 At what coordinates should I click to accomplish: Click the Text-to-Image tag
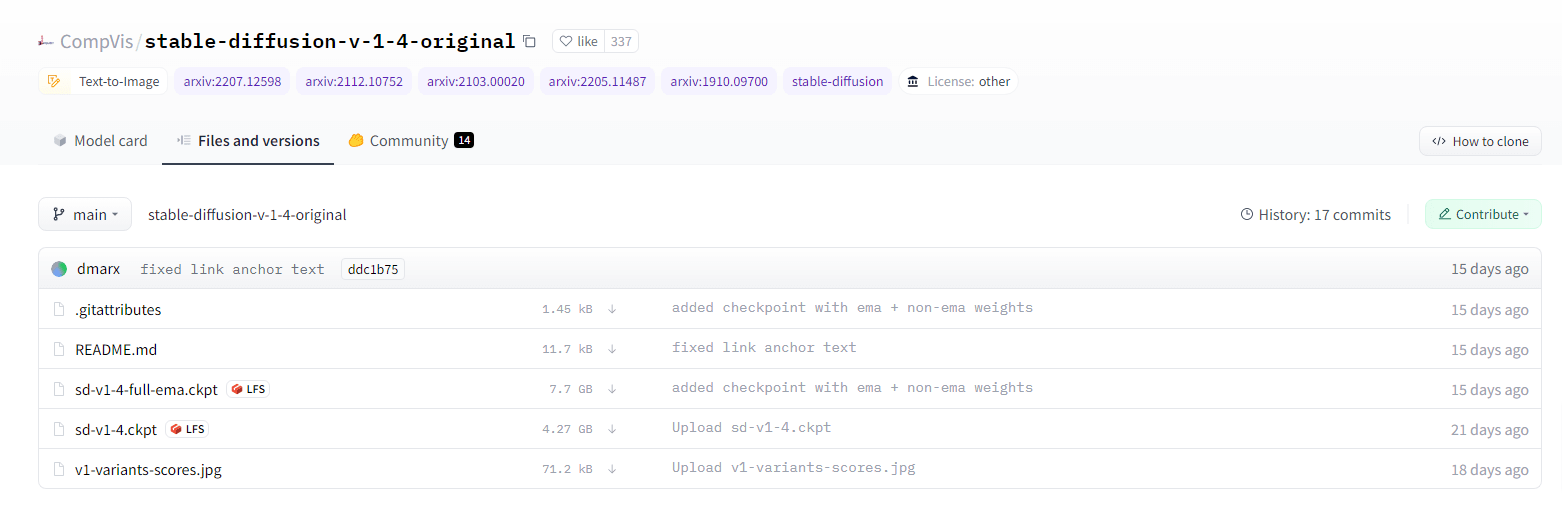click(x=104, y=82)
